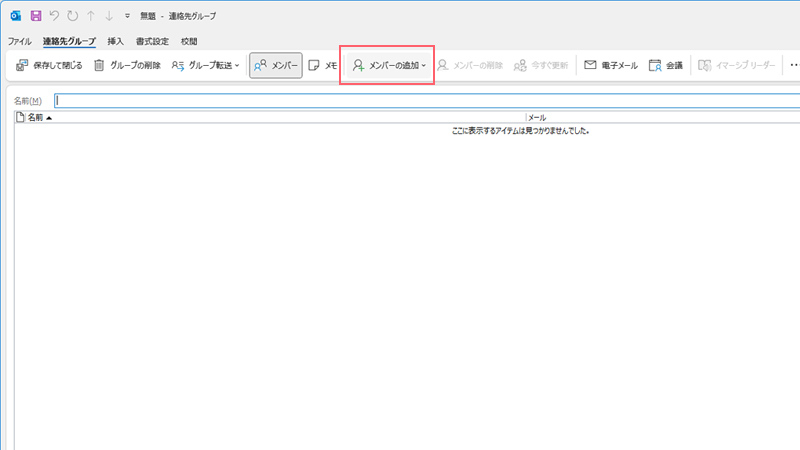The image size is (800, 450).
Task: Open the 書式設定 ribbon tab
Action: pyautogui.click(x=152, y=41)
